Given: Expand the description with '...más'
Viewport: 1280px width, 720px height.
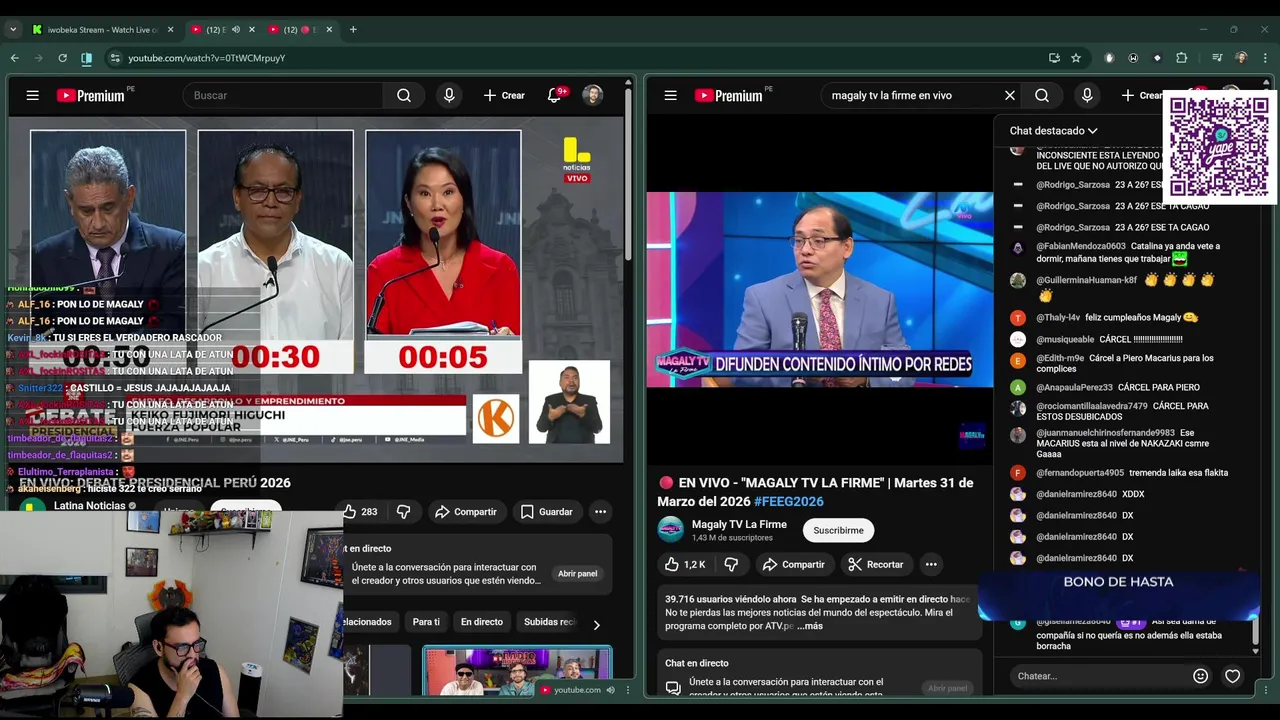Looking at the screenshot, I should pos(810,626).
